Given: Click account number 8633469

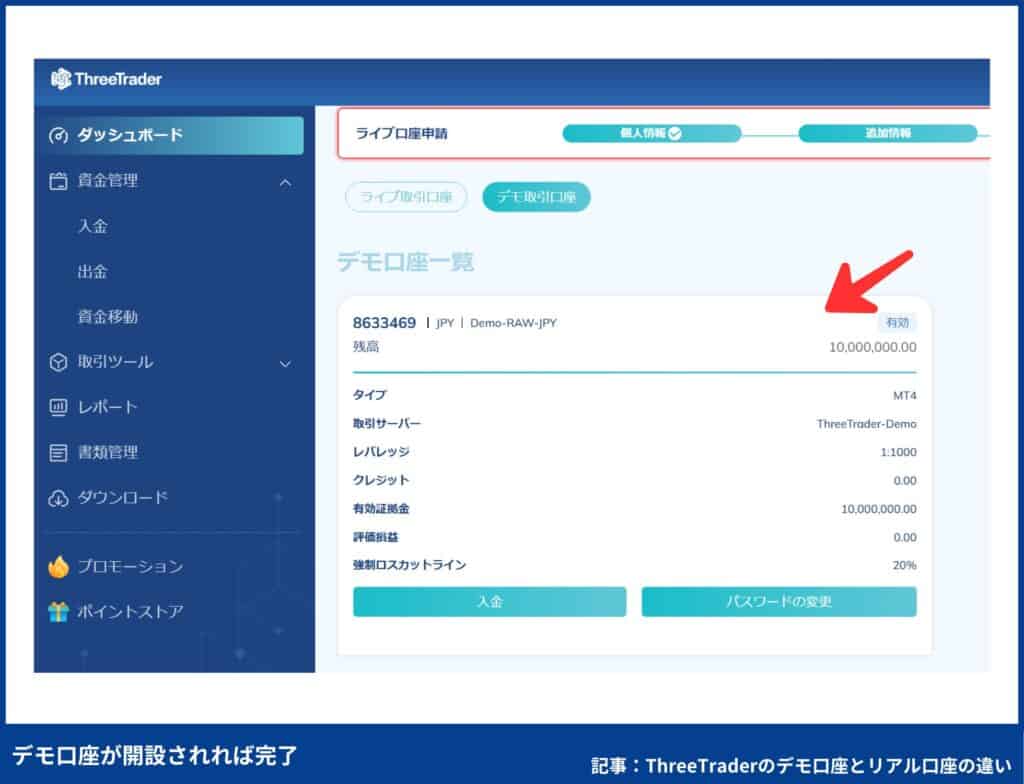Looking at the screenshot, I should coord(384,323).
